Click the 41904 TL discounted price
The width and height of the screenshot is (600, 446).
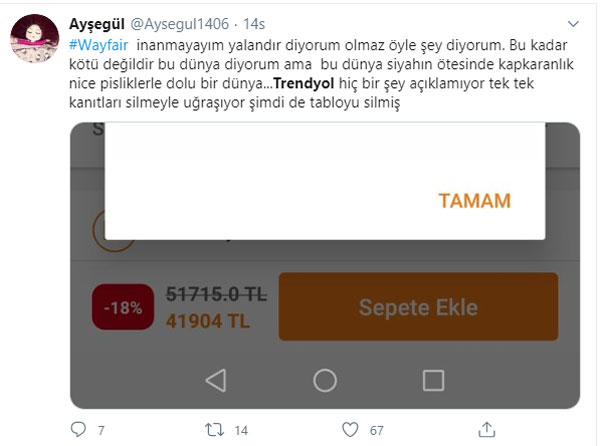[x=208, y=321]
